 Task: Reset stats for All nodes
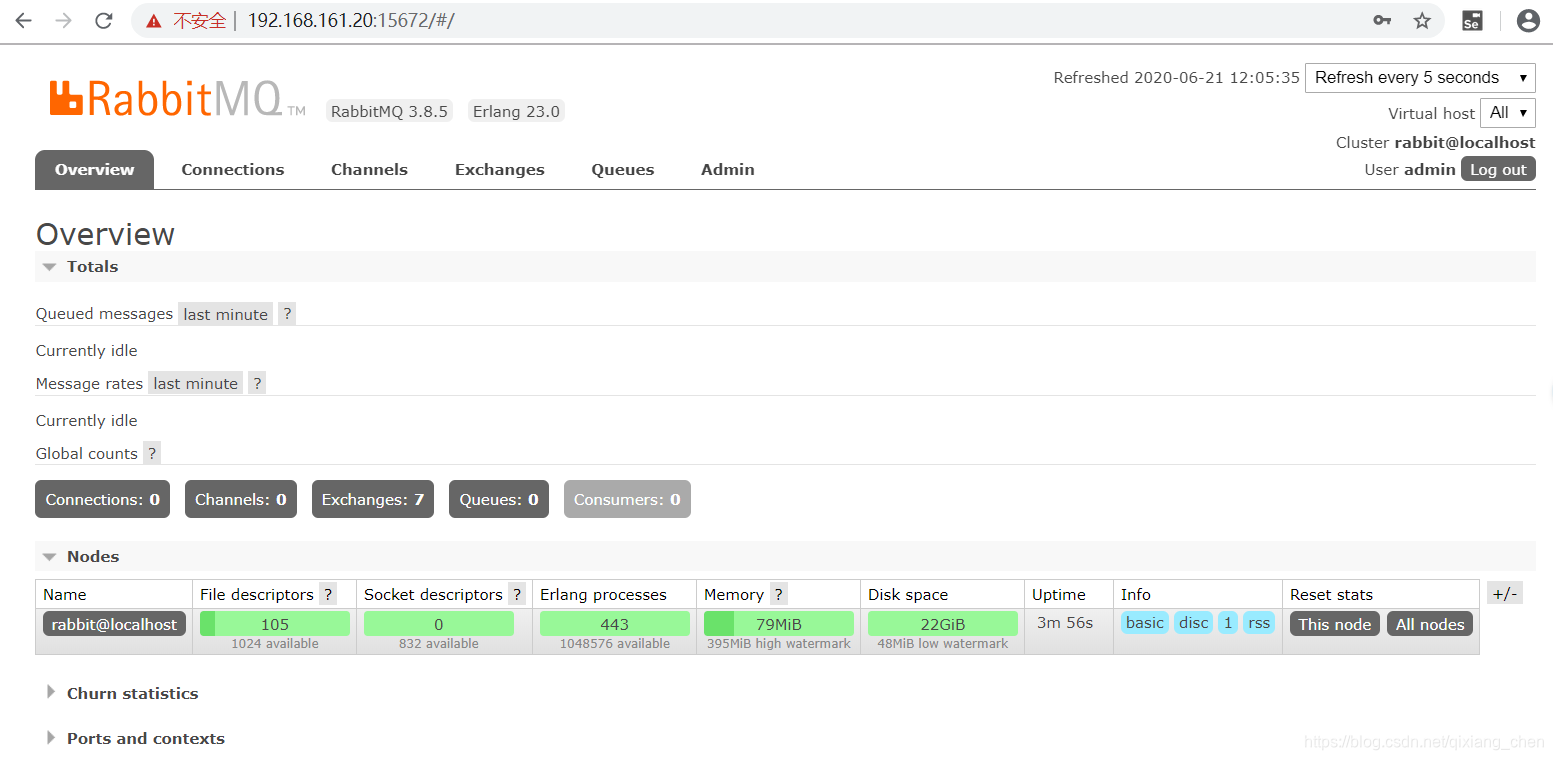click(x=1430, y=624)
